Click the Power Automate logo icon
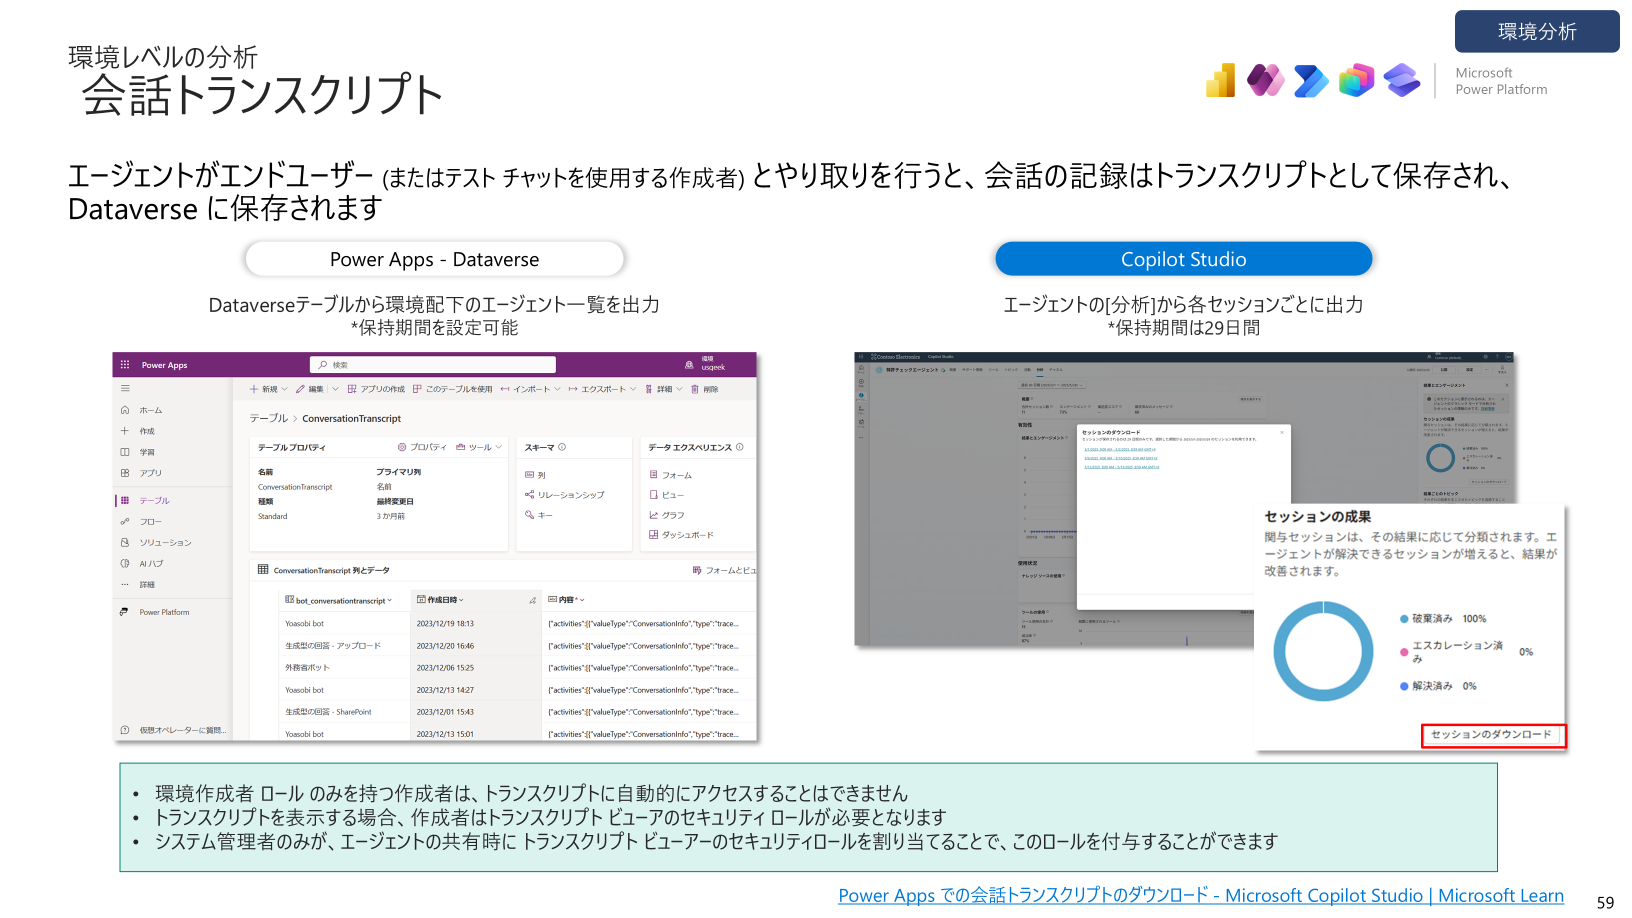This screenshot has width=1632, height=918. 1310,80
